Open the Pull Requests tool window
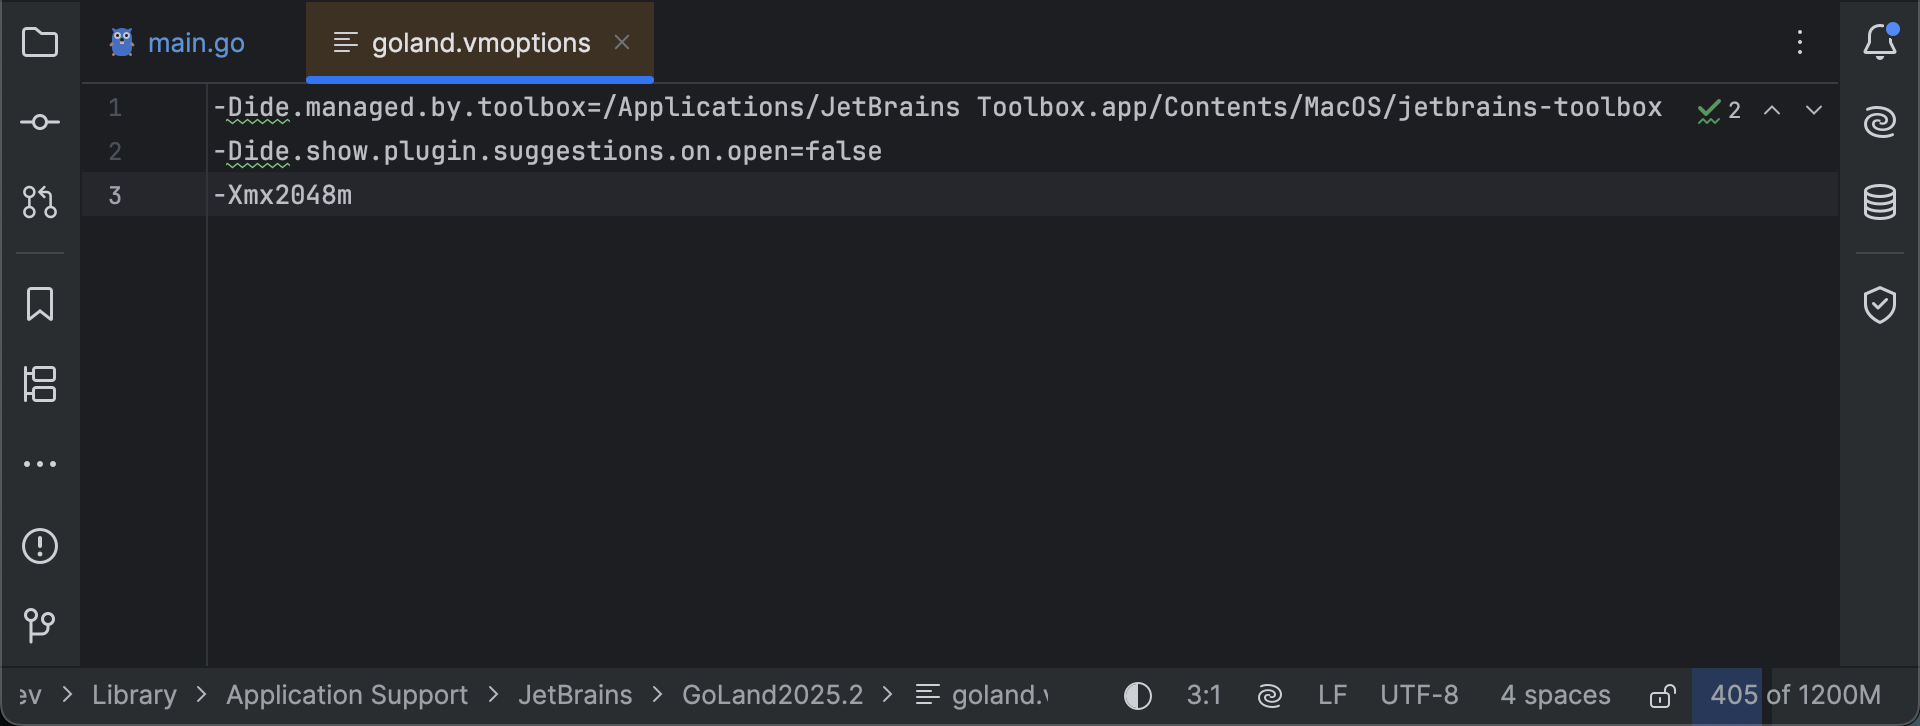The width and height of the screenshot is (1920, 726). click(x=40, y=202)
